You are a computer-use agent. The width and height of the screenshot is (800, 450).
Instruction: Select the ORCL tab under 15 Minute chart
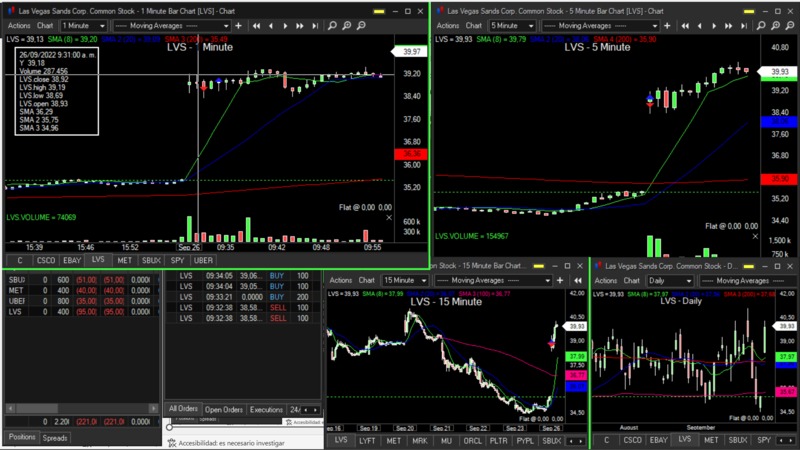pos(472,440)
